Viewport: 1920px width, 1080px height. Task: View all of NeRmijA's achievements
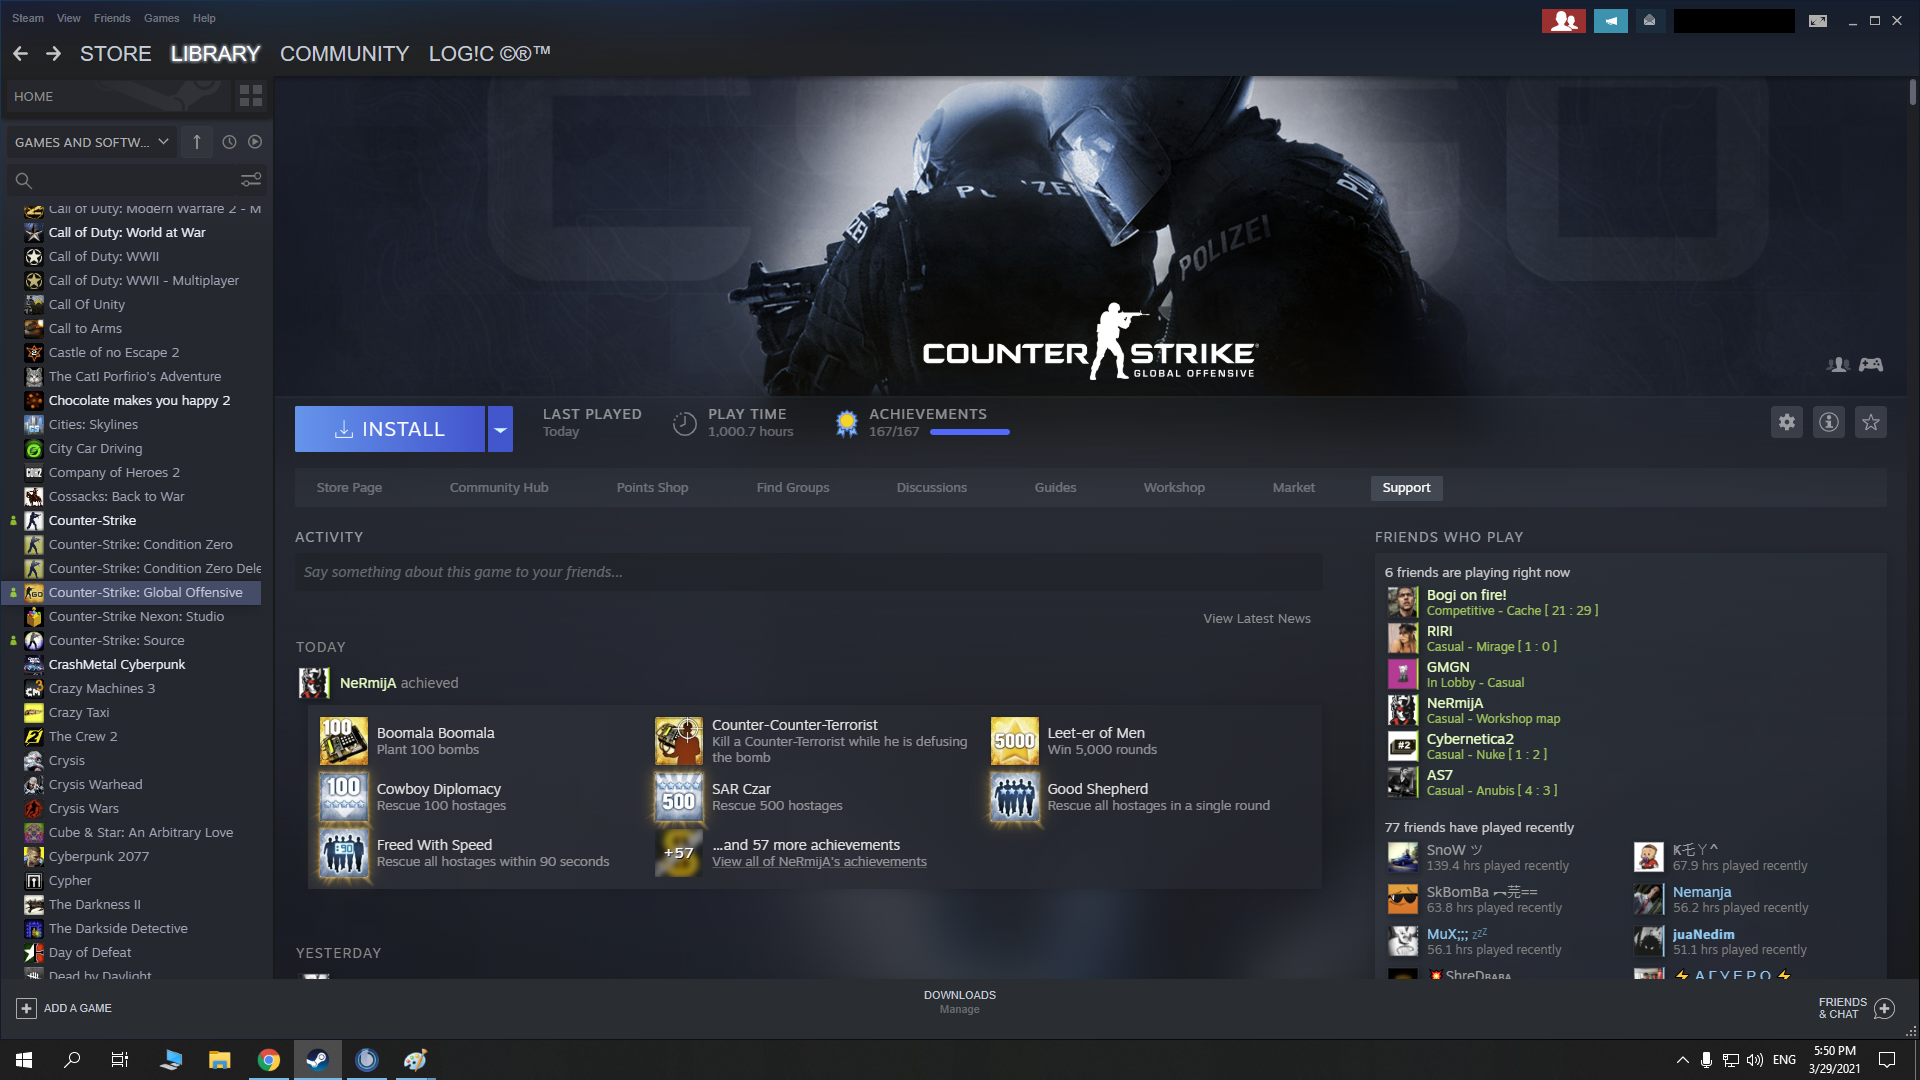tap(820, 861)
